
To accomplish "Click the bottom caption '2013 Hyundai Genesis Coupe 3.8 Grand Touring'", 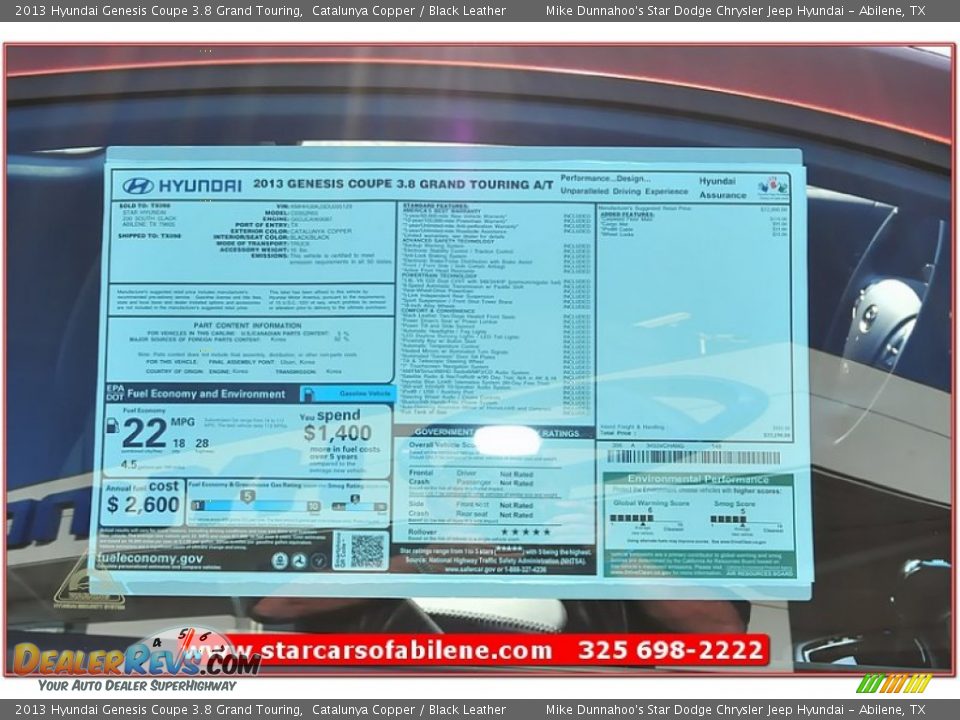I will point(159,710).
